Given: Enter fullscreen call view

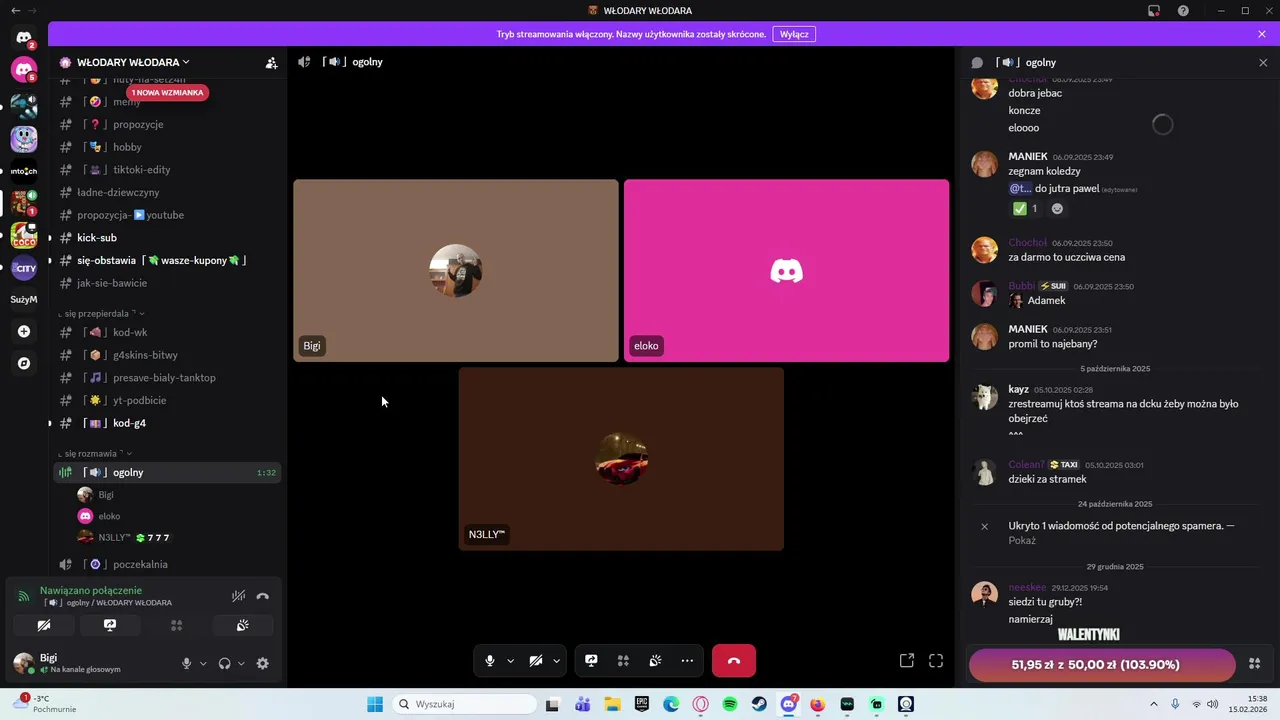Looking at the screenshot, I should [x=936, y=661].
